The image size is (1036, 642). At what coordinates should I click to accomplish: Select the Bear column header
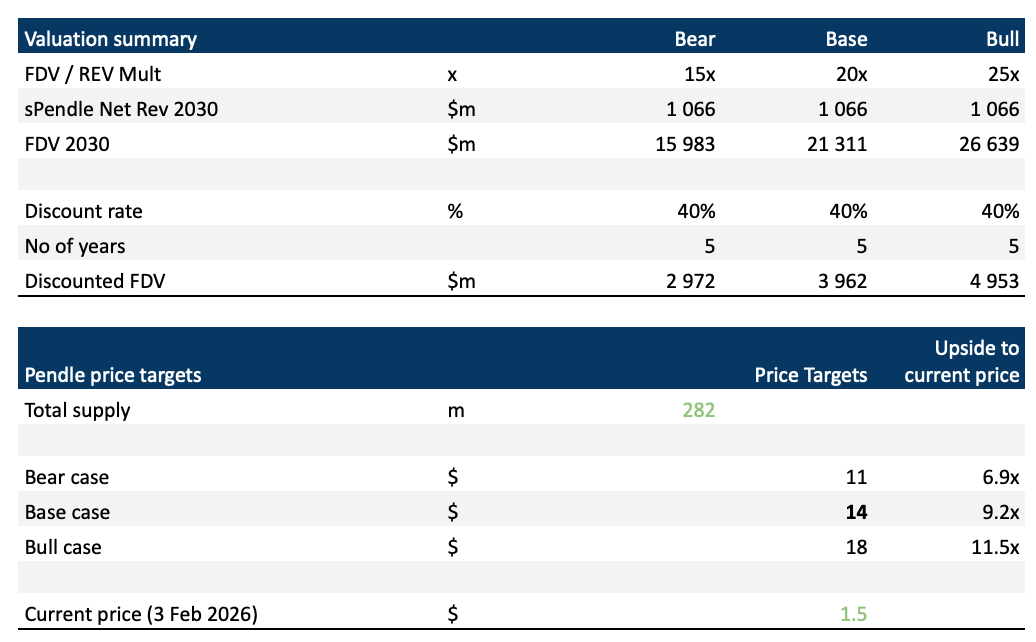pyautogui.click(x=695, y=39)
